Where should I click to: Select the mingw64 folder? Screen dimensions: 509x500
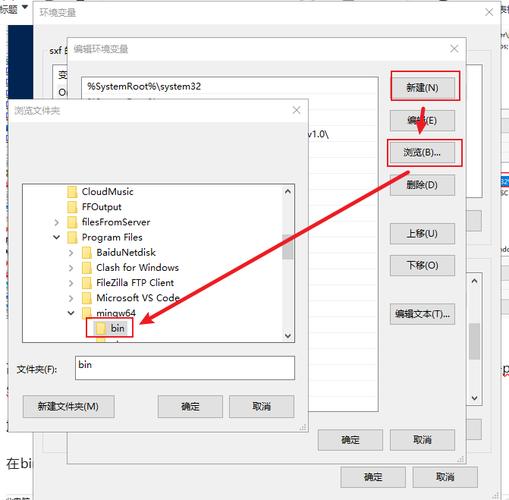pos(116,313)
